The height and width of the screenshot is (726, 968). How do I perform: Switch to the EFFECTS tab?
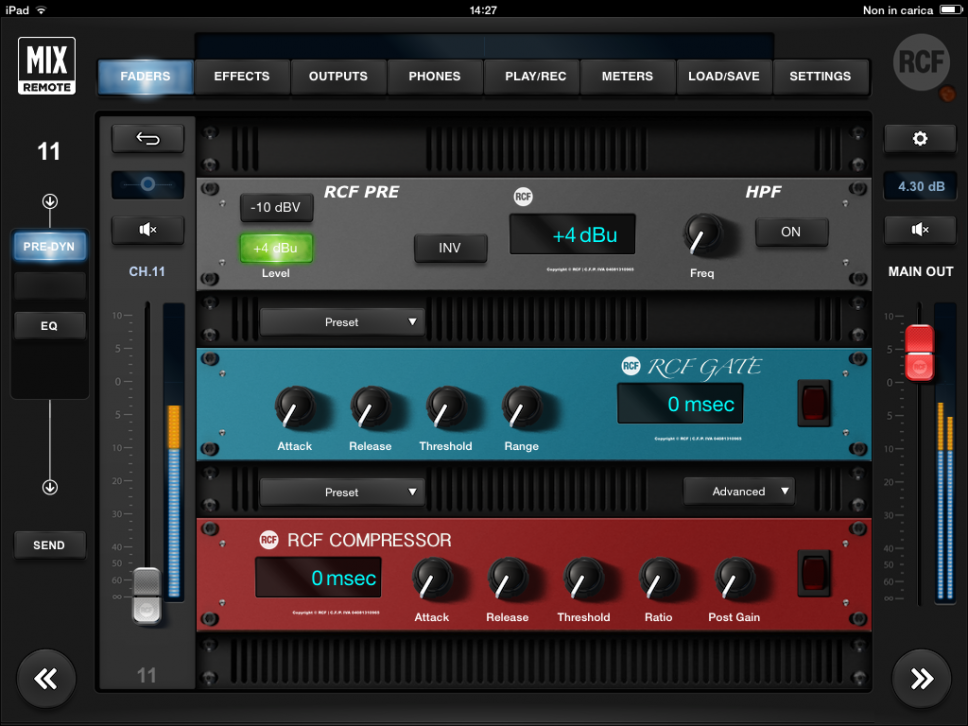click(x=242, y=76)
